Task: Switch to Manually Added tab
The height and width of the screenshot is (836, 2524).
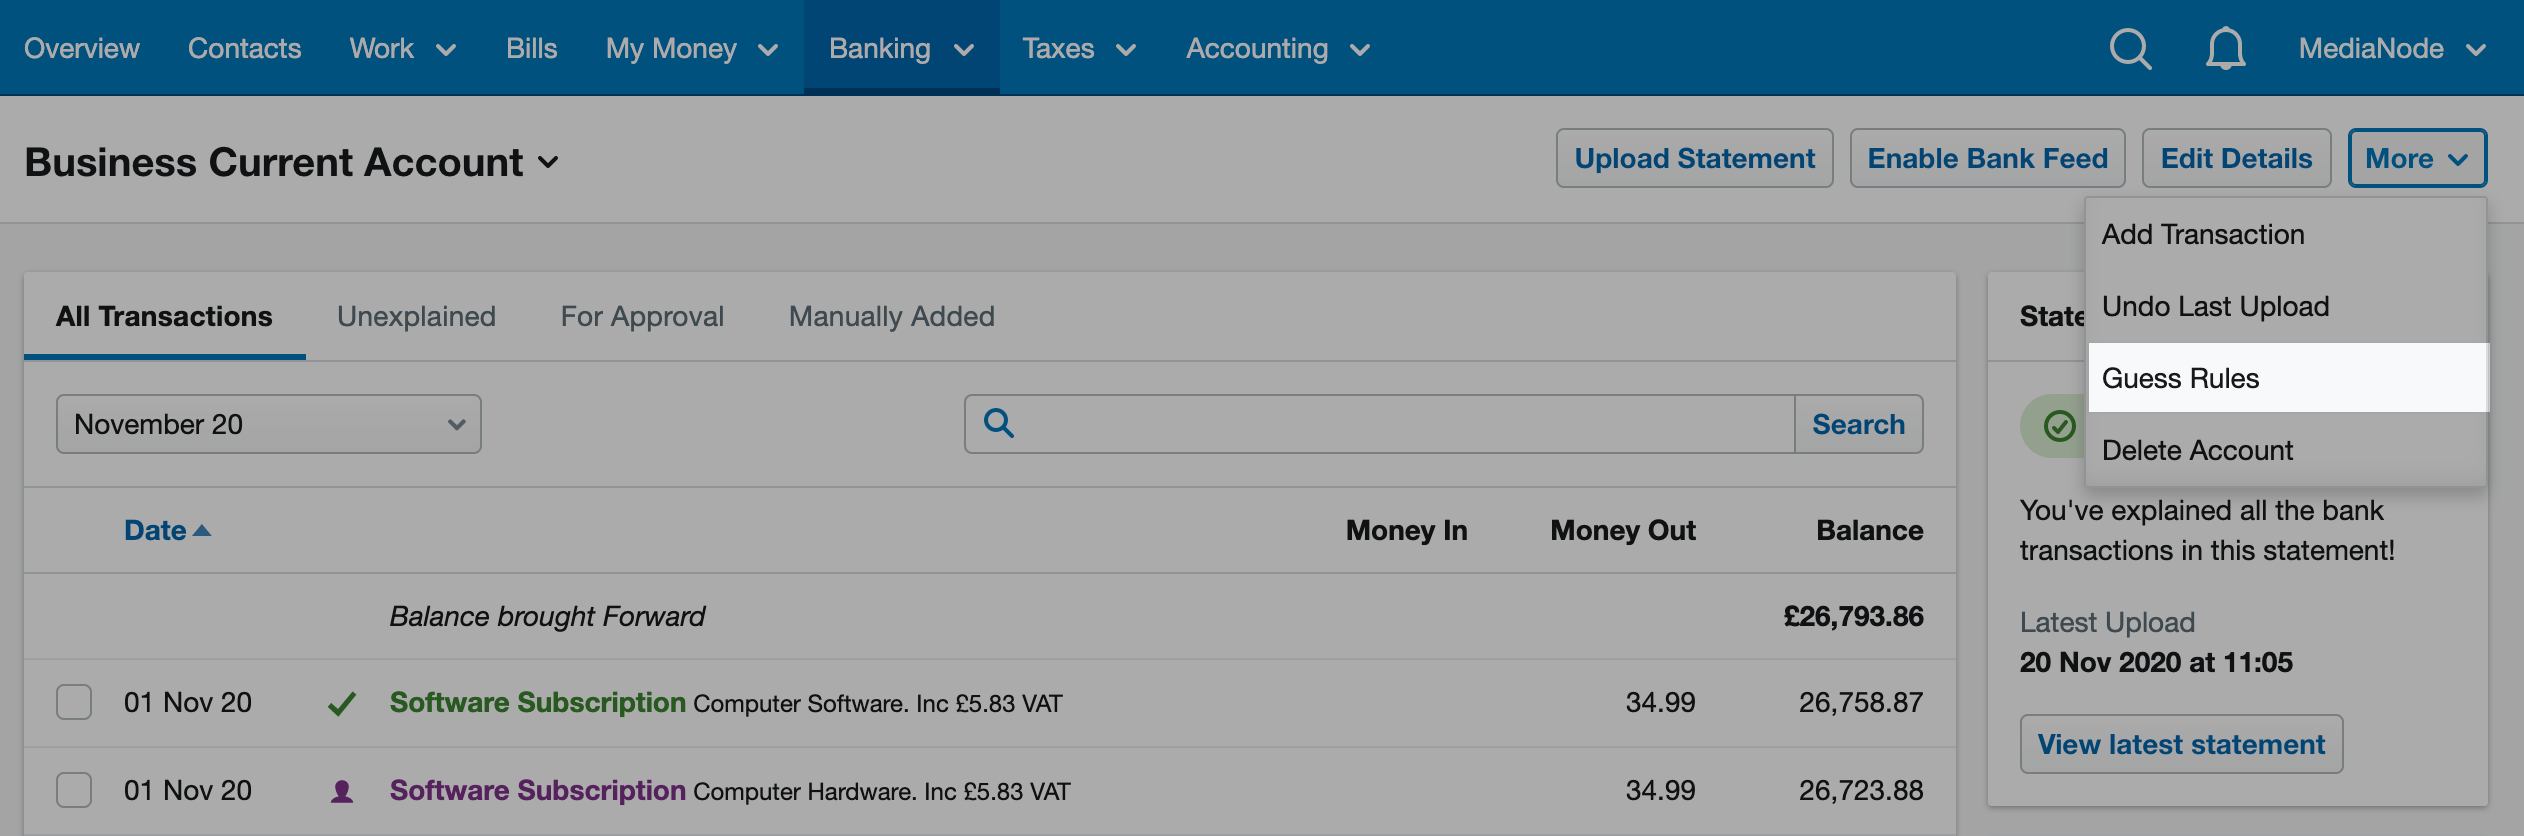Action: [892, 316]
